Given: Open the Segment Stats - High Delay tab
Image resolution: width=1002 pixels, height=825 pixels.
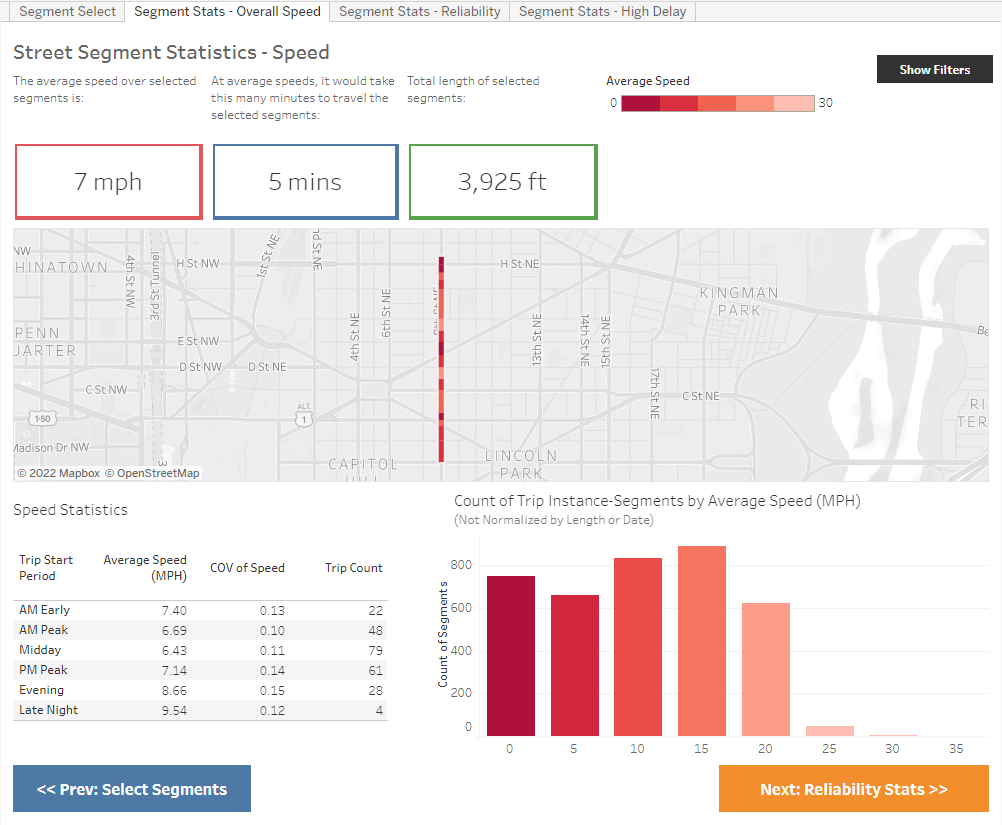Looking at the screenshot, I should click(x=602, y=11).
